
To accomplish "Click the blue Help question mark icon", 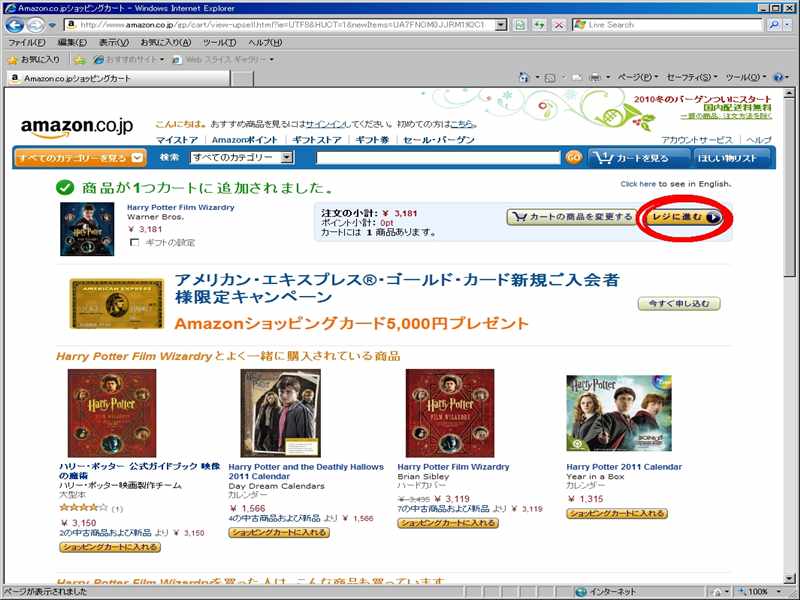I will click(778, 78).
